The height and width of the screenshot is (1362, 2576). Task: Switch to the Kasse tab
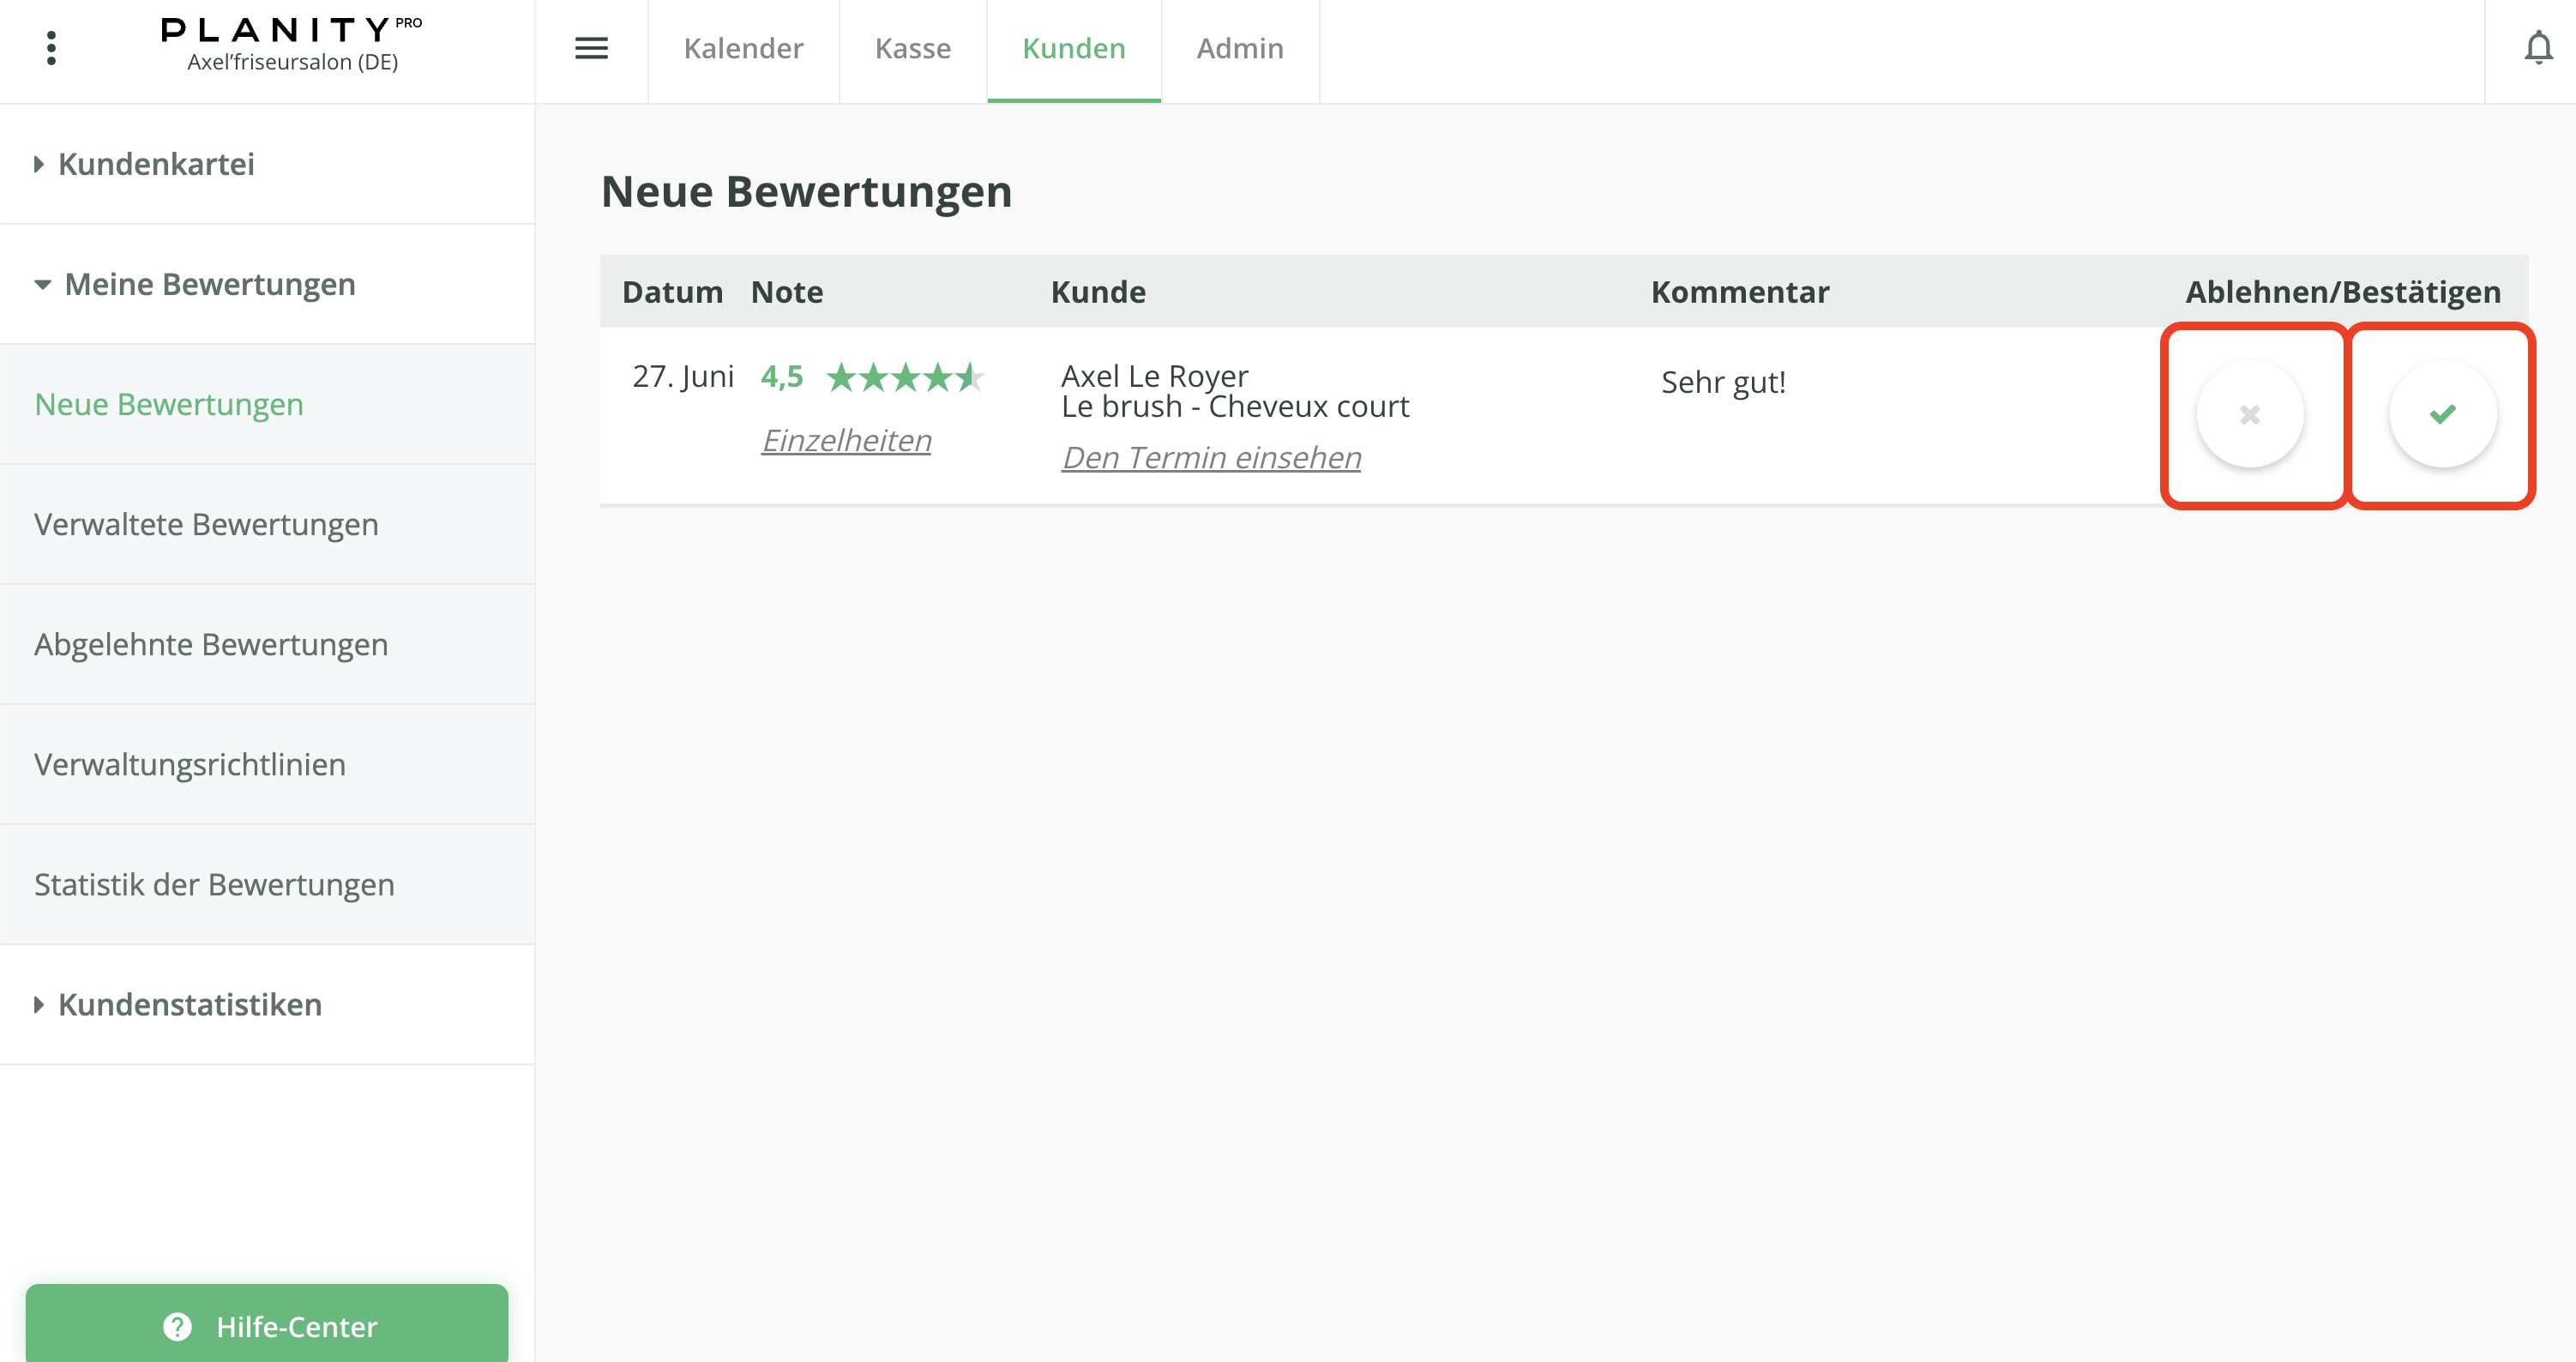[912, 48]
